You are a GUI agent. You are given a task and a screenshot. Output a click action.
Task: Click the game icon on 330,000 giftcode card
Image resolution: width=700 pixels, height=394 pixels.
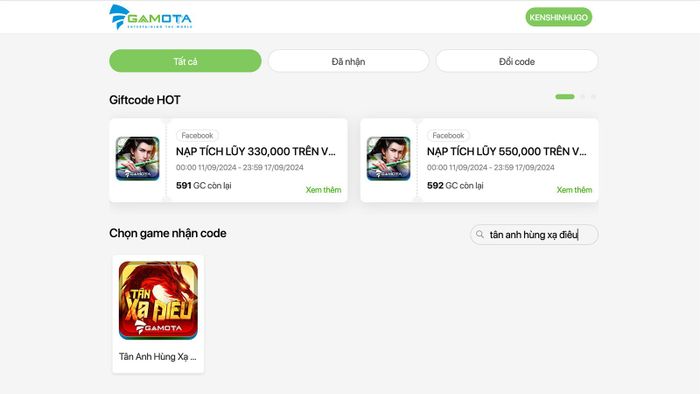tap(138, 158)
